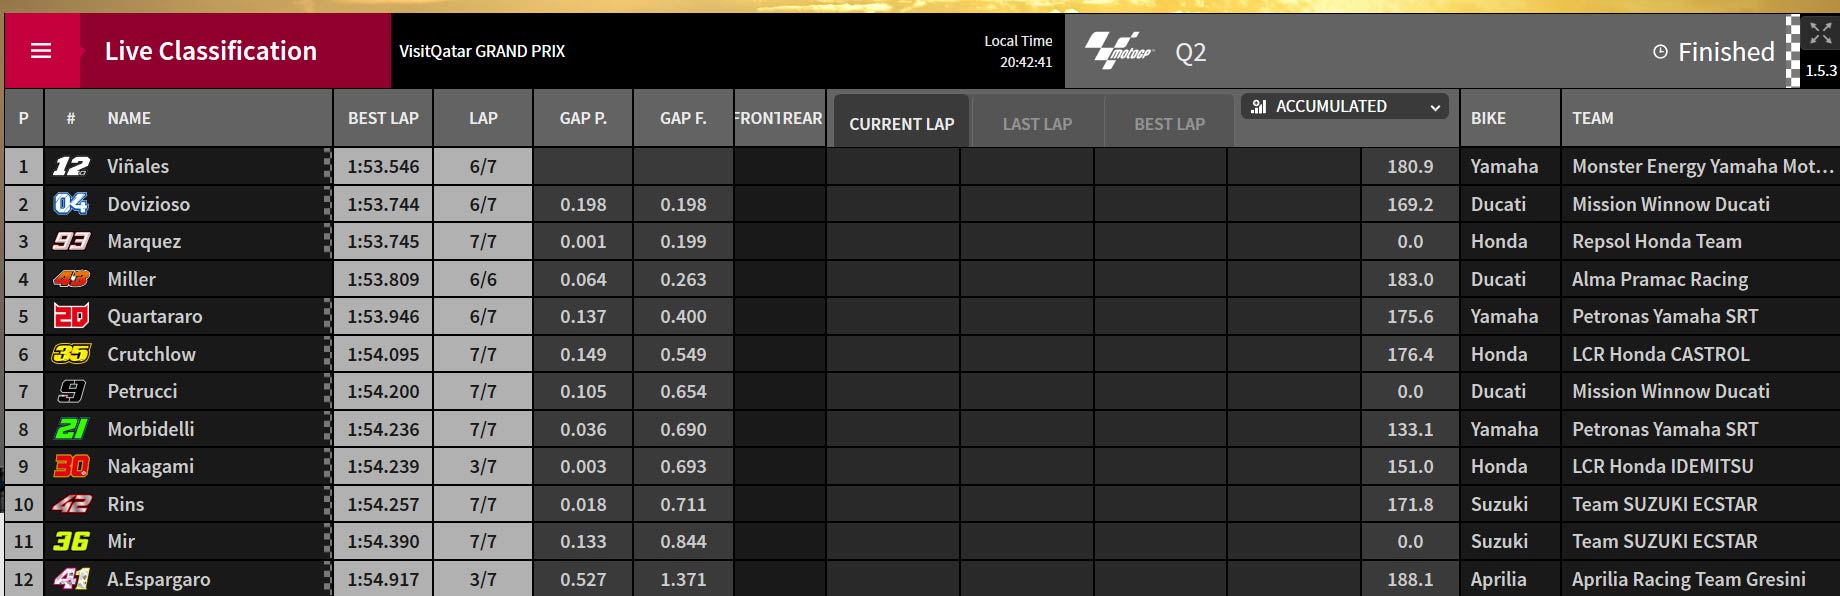Click best lap time 1:54.917
Viewport: 1840px width, 596px height.
(383, 579)
